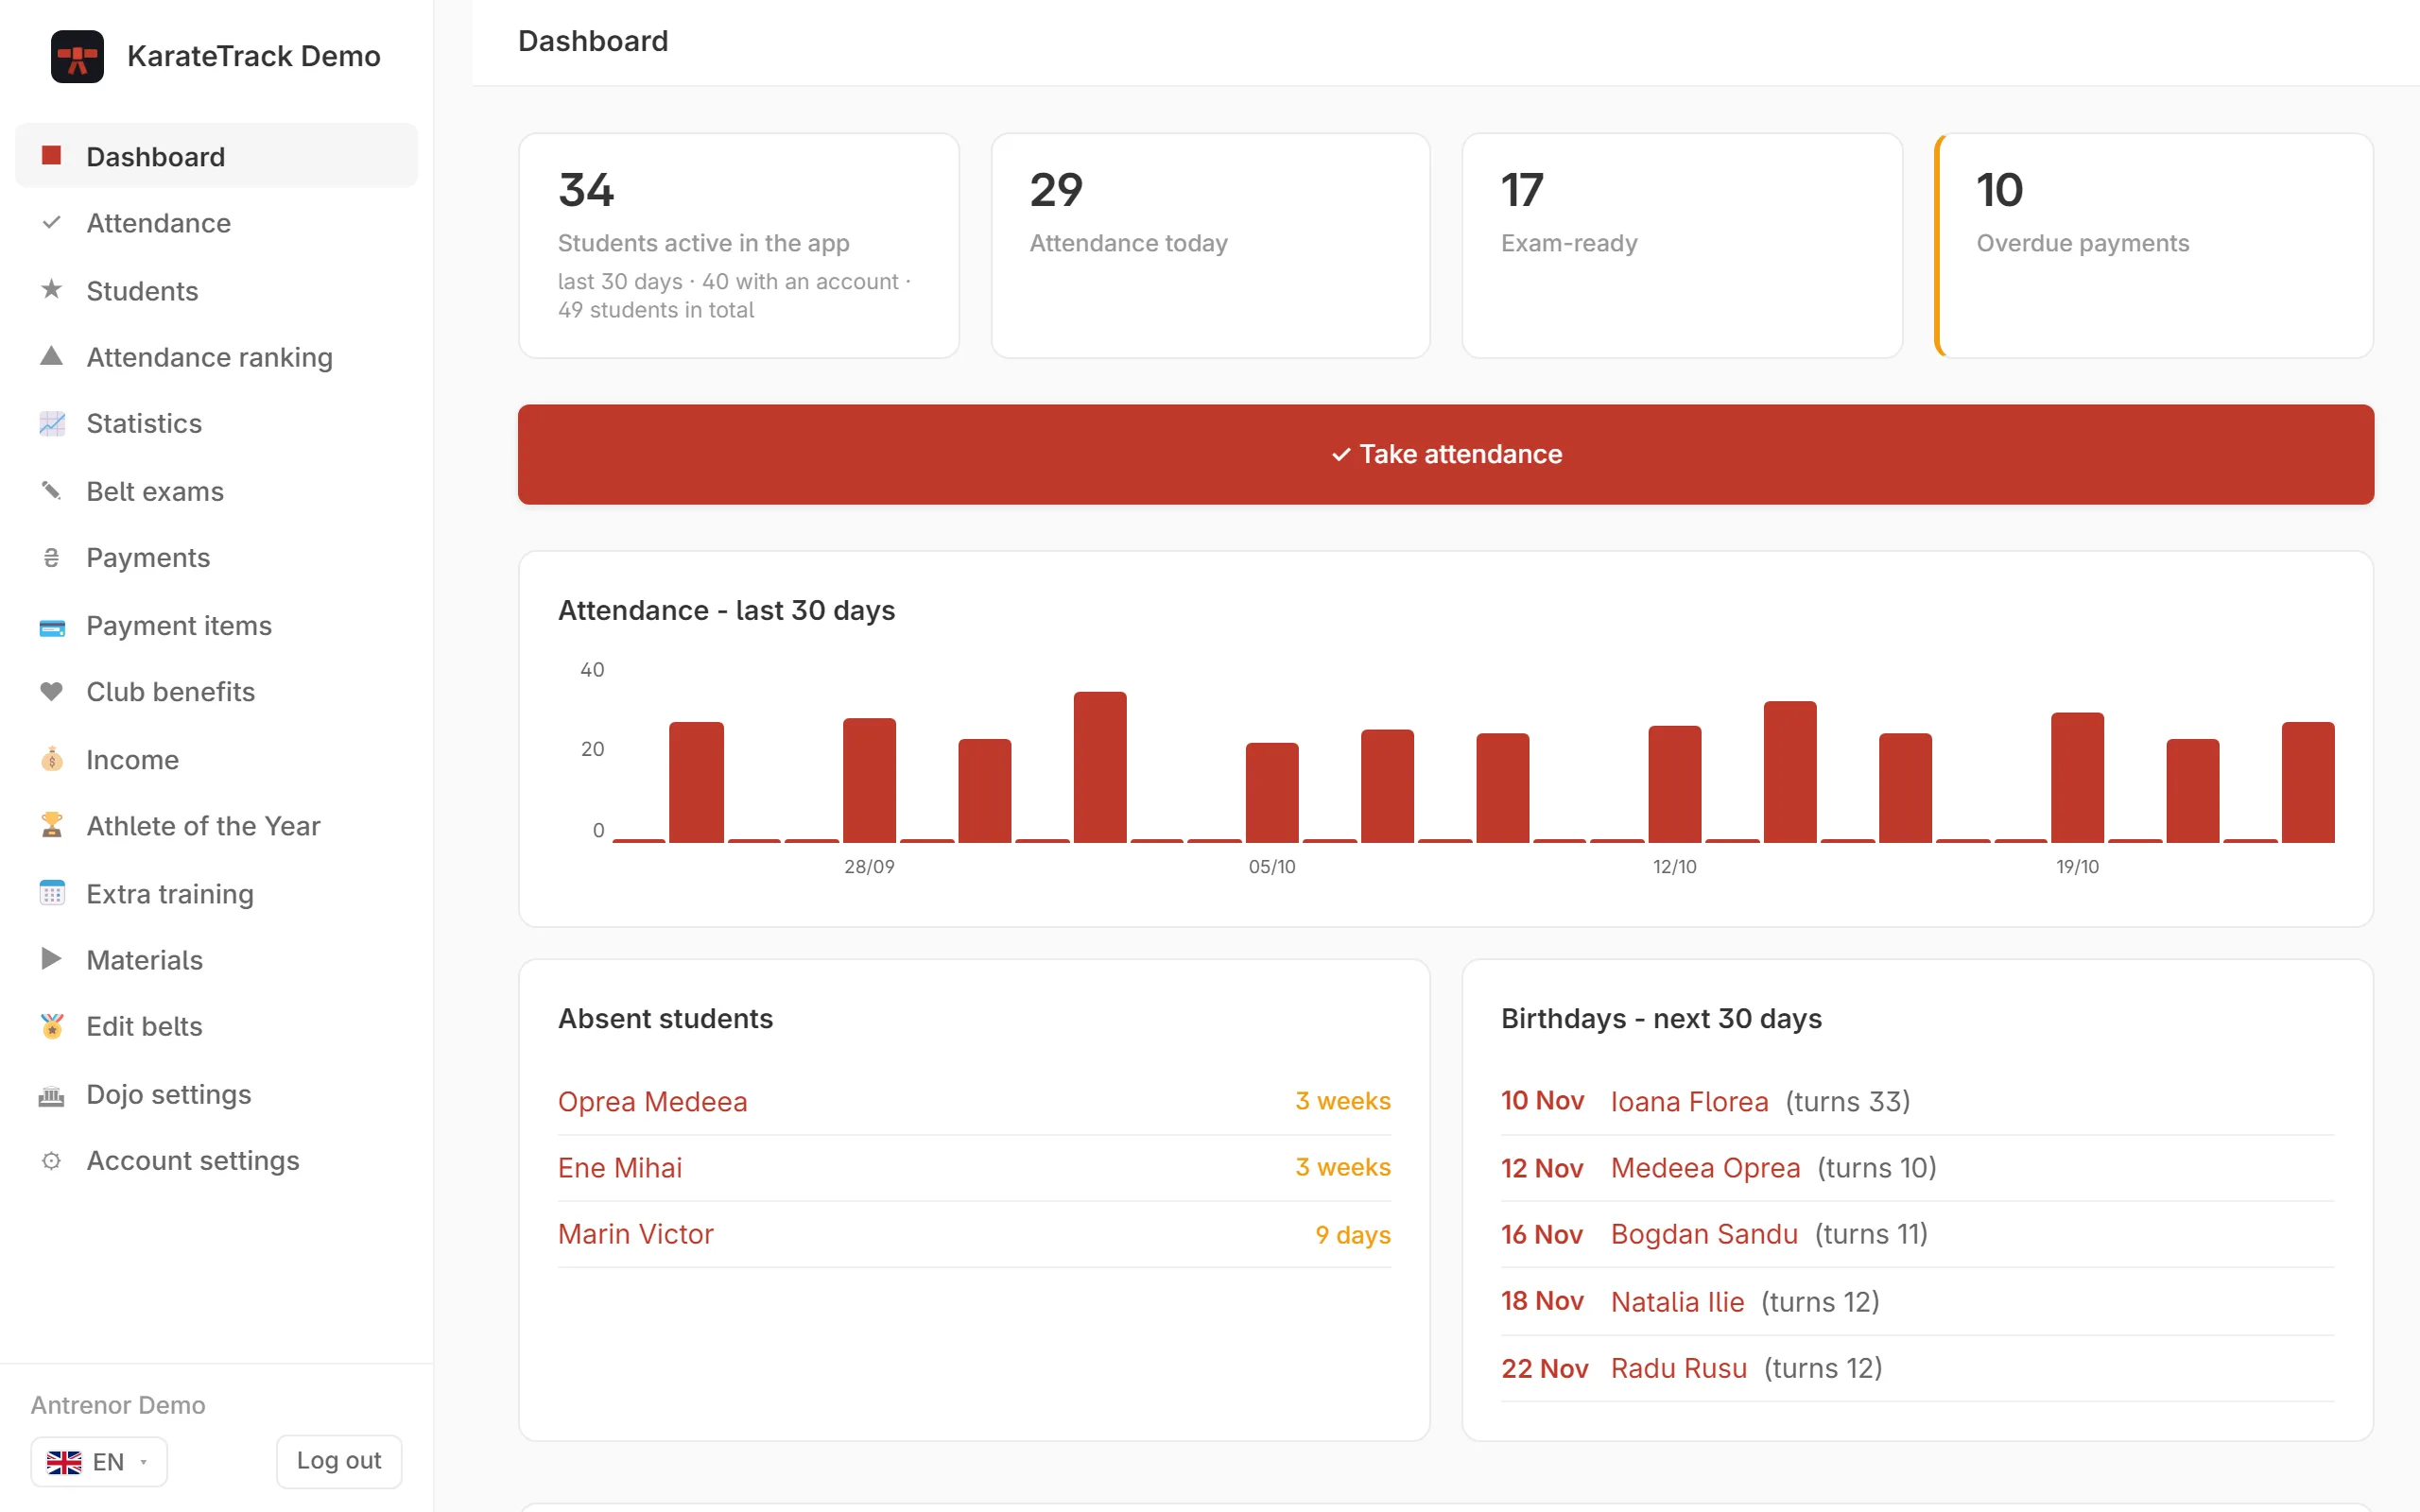The height and width of the screenshot is (1512, 2420).
Task: Click the Payments currency icon
Action: 51,557
